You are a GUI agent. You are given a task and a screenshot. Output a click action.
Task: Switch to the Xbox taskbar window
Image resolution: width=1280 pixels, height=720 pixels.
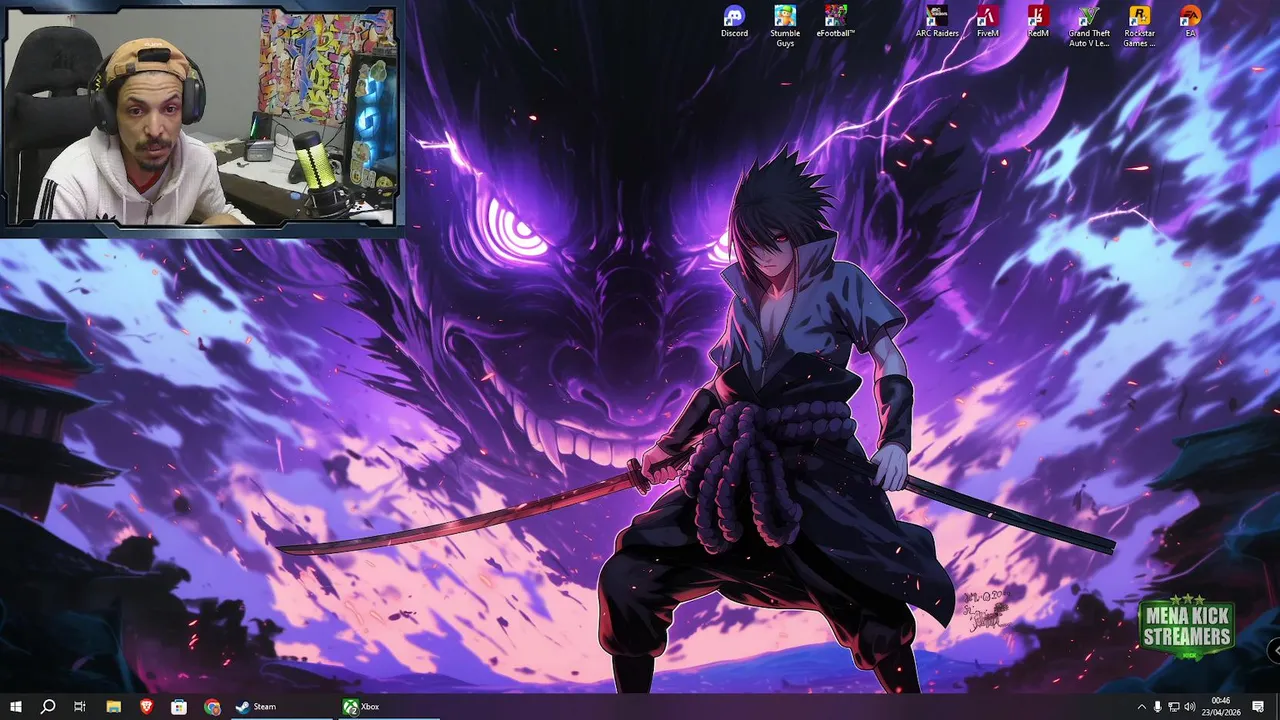[390, 706]
